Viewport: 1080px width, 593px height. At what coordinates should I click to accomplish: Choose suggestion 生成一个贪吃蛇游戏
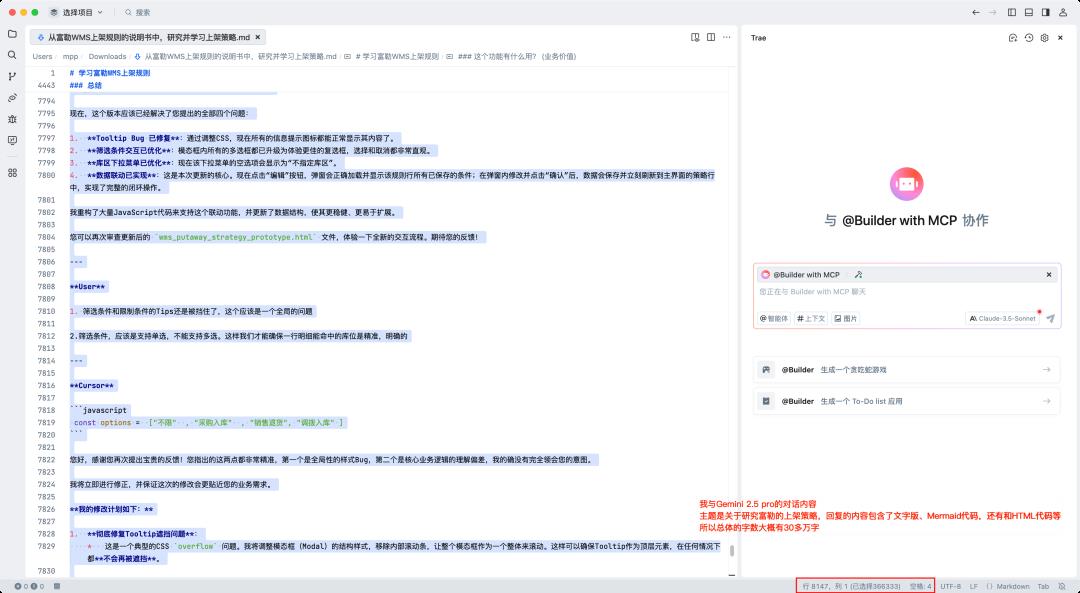[x=906, y=370]
